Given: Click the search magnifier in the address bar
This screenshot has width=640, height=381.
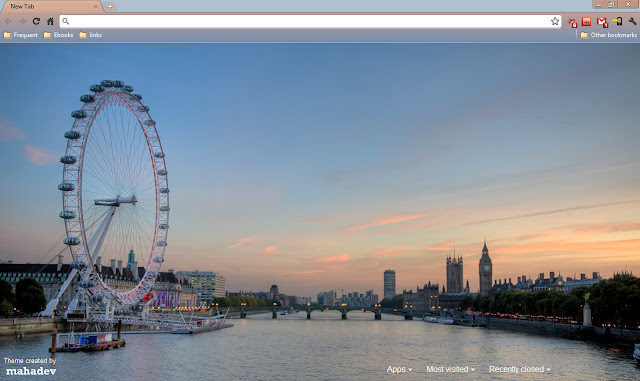Looking at the screenshot, I should tap(66, 21).
